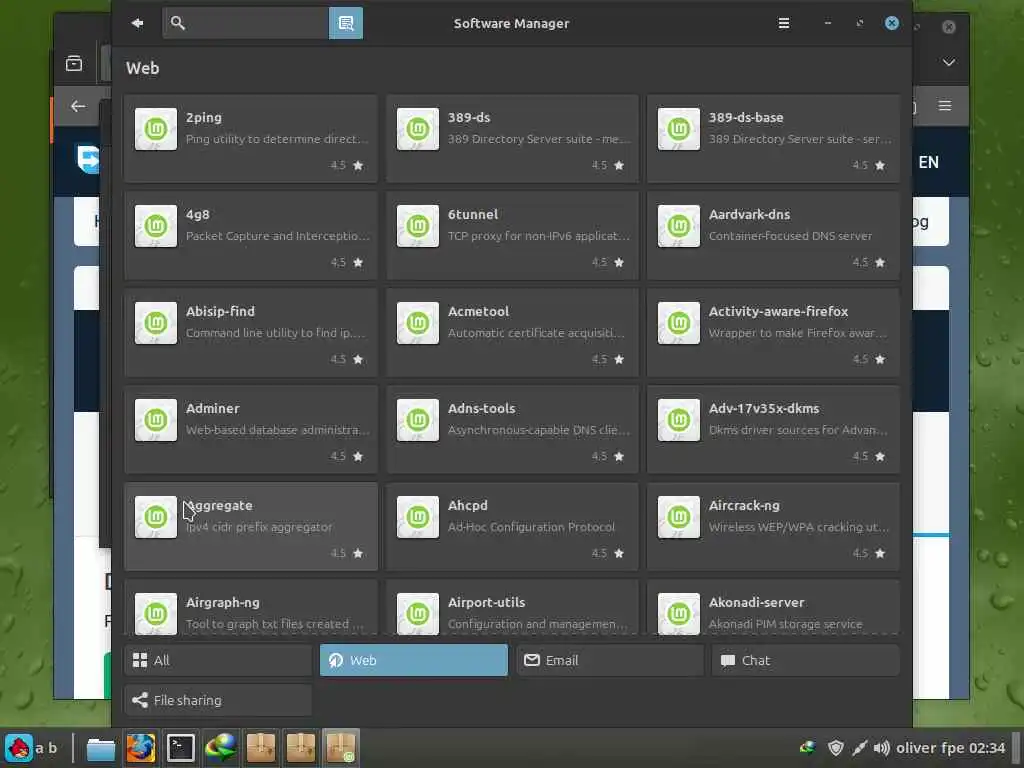Open the Aardvark-dns package icon
The height and width of the screenshot is (768, 1024).
tap(679, 226)
